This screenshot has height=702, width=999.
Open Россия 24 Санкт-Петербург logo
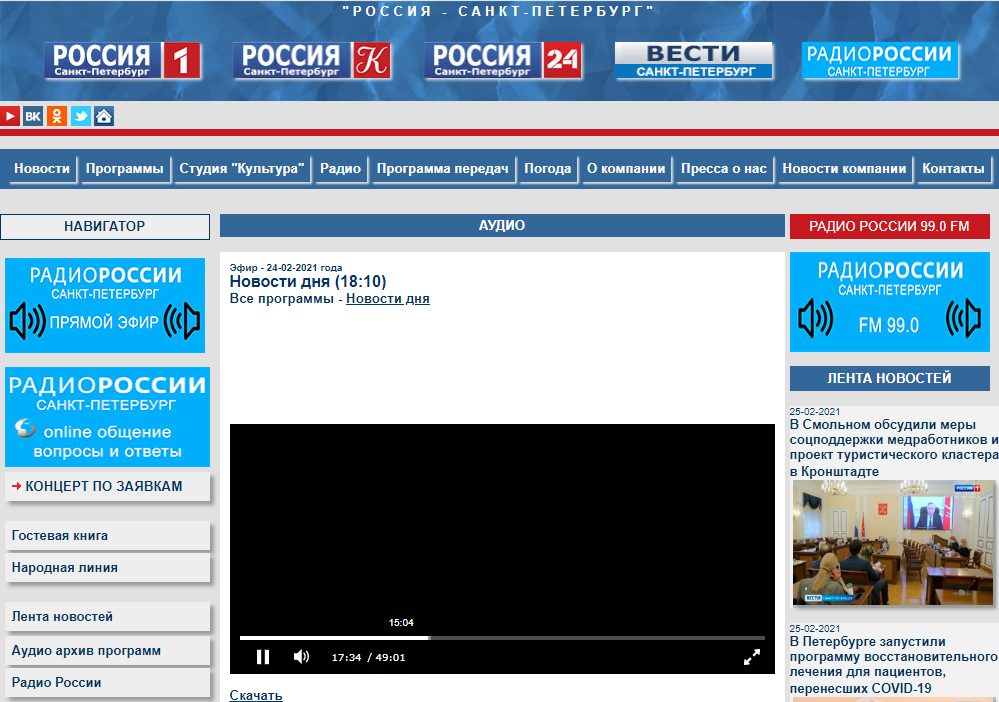(503, 61)
